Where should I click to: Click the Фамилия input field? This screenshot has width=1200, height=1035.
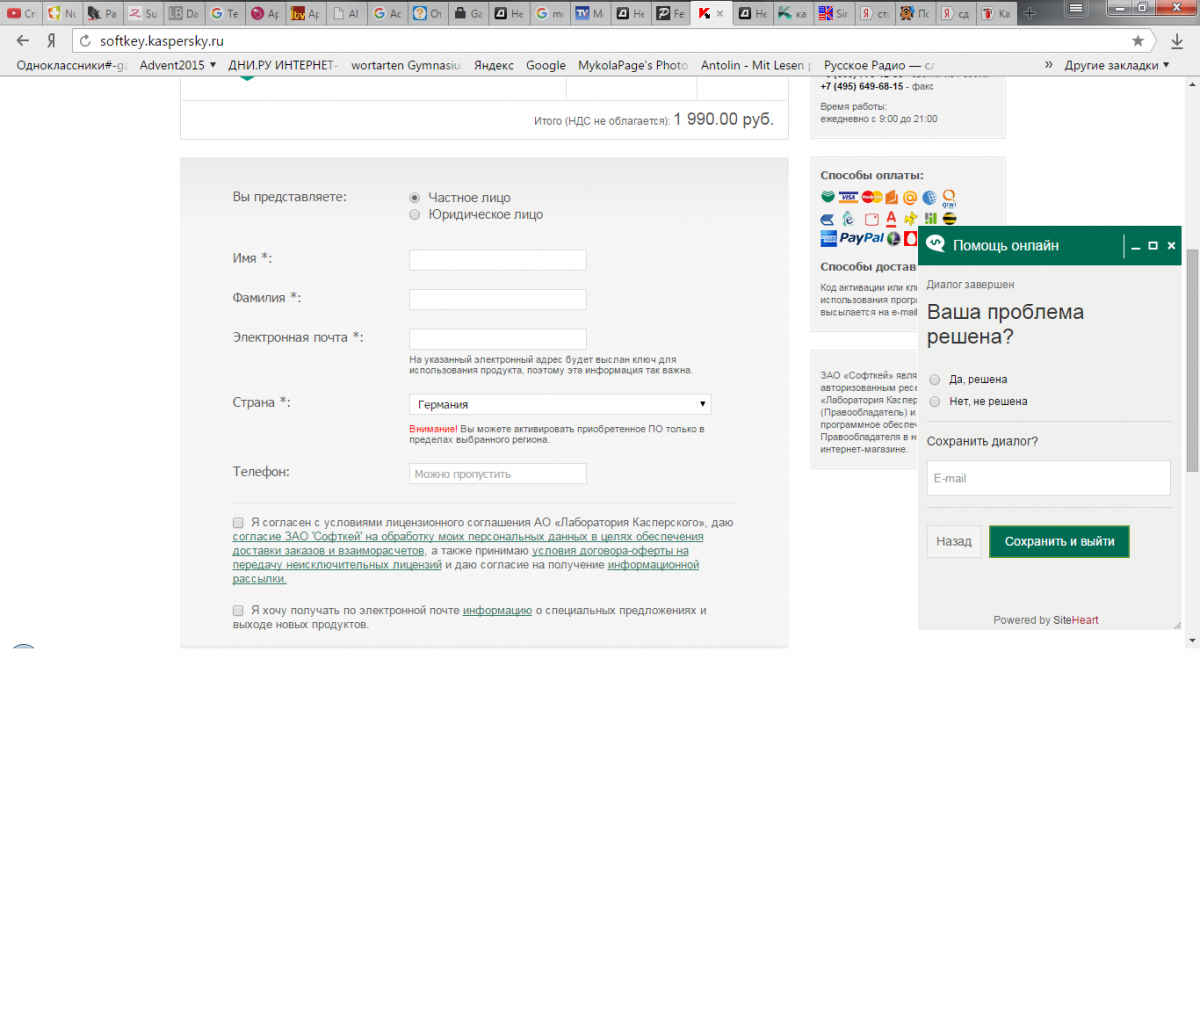(x=498, y=299)
